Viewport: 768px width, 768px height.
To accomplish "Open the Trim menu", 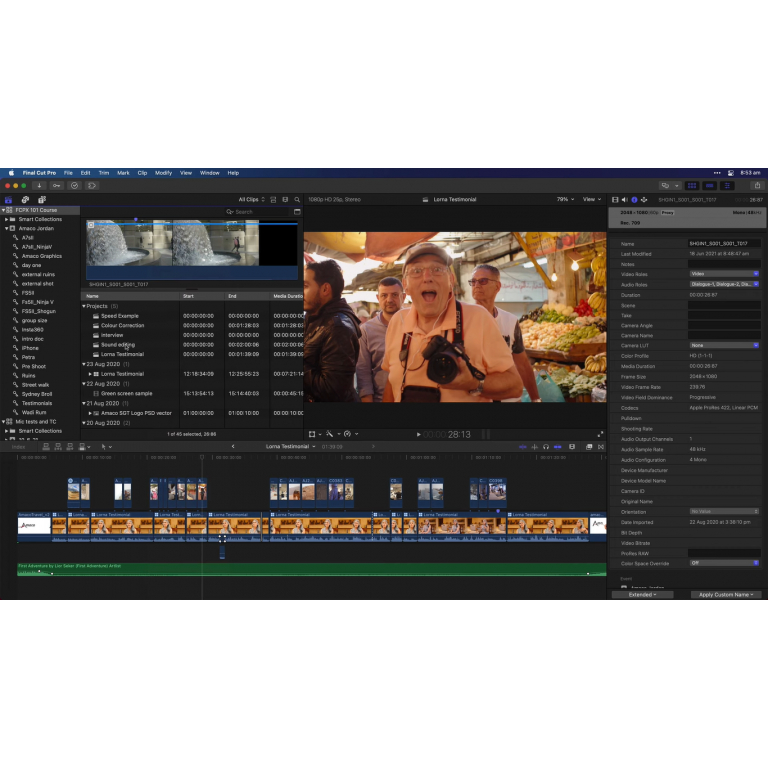I will pos(104,173).
